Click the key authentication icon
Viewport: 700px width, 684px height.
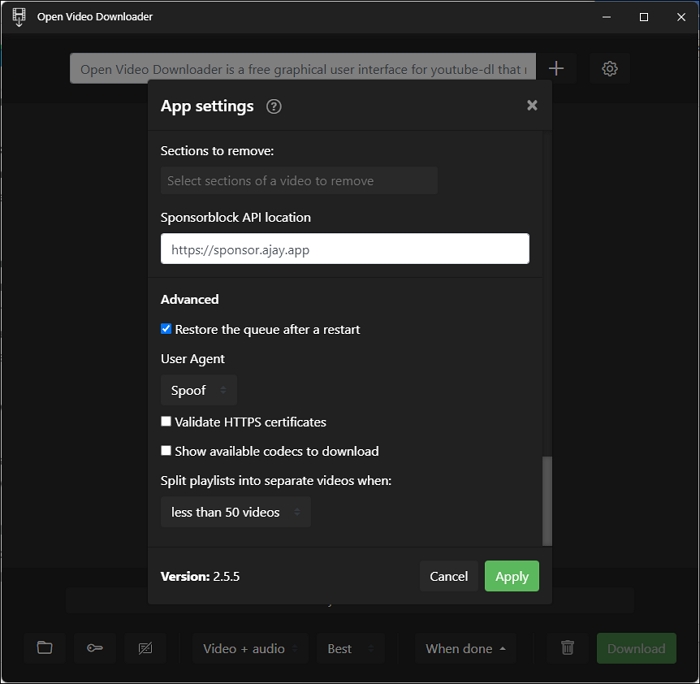coord(95,647)
